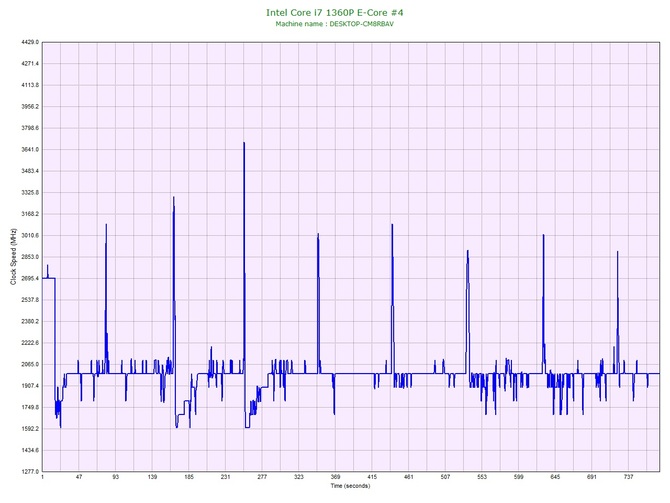
Task: Select the 185 second mark on time axis
Action: pyautogui.click(x=189, y=478)
